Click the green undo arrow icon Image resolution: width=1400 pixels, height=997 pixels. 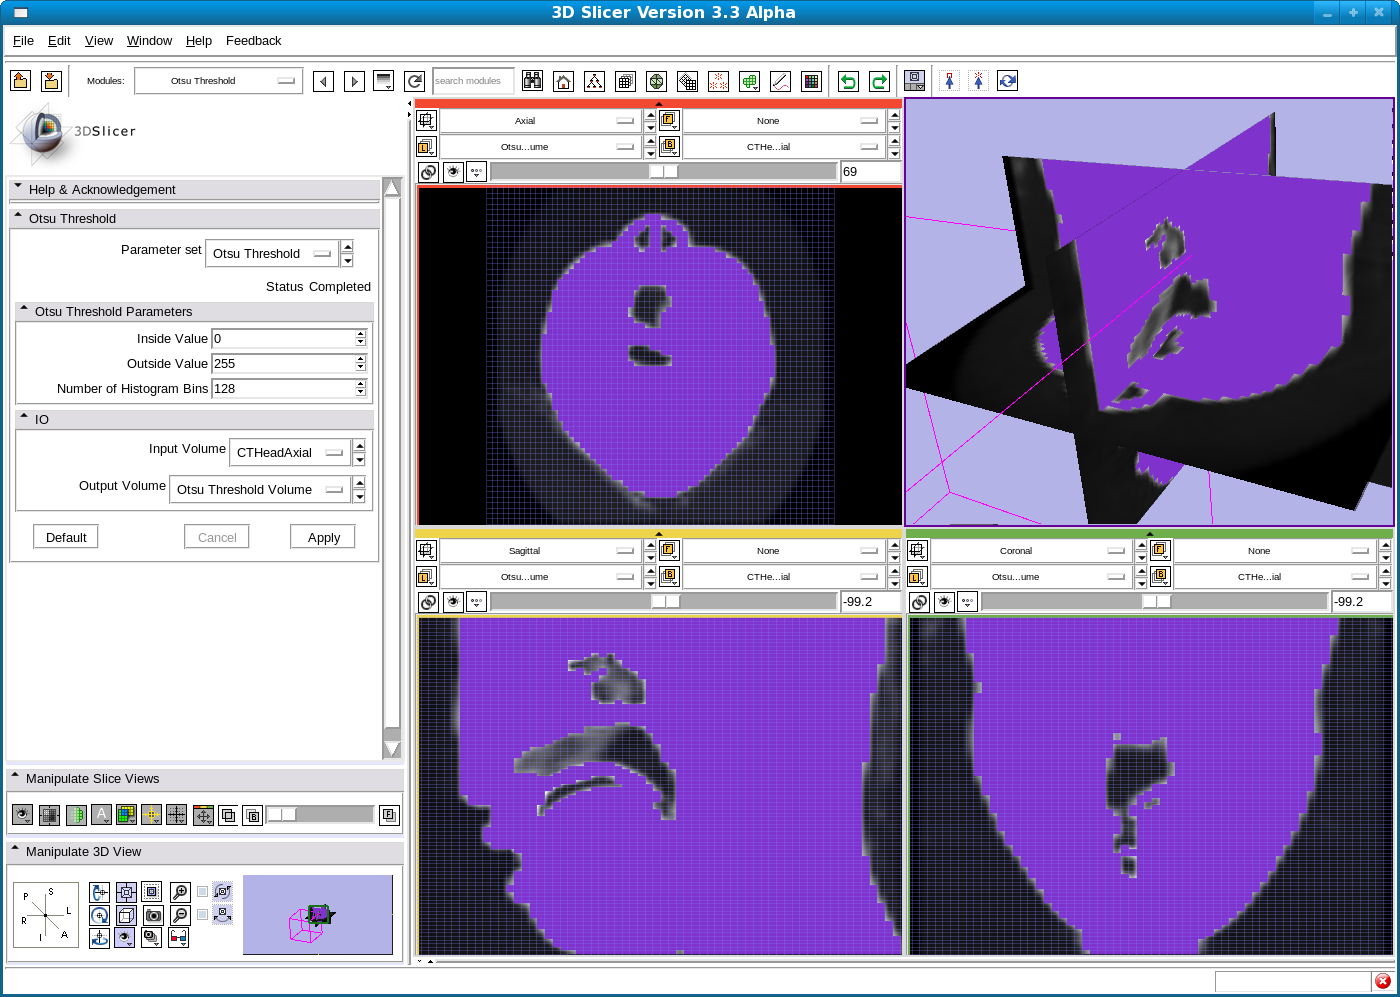[848, 81]
